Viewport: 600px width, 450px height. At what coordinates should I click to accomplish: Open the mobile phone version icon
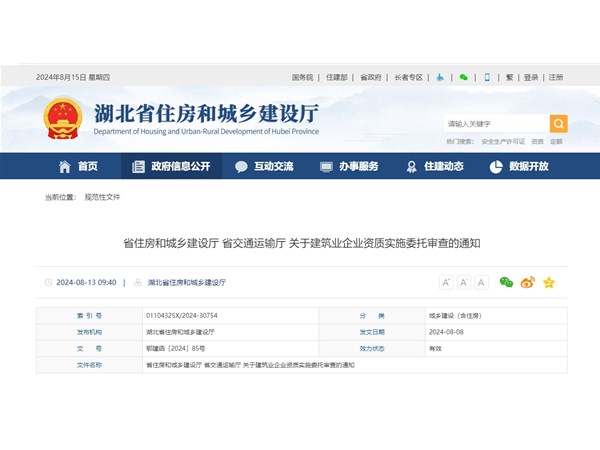pyautogui.click(x=487, y=77)
